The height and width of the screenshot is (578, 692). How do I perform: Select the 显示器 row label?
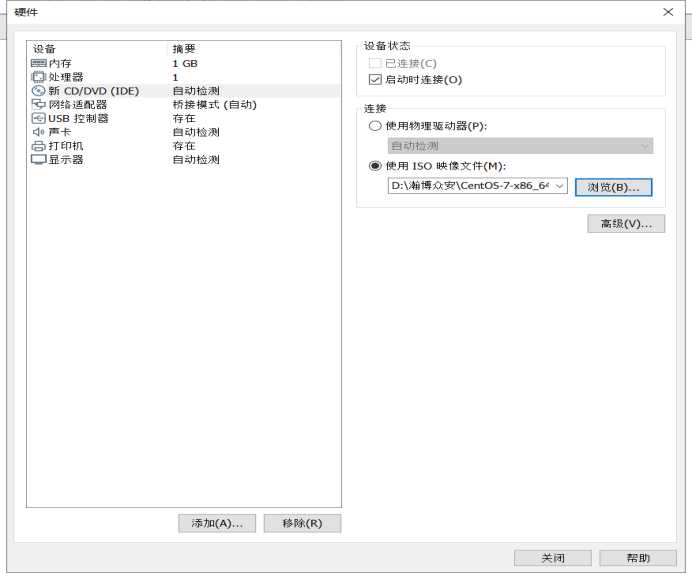click(x=66, y=160)
